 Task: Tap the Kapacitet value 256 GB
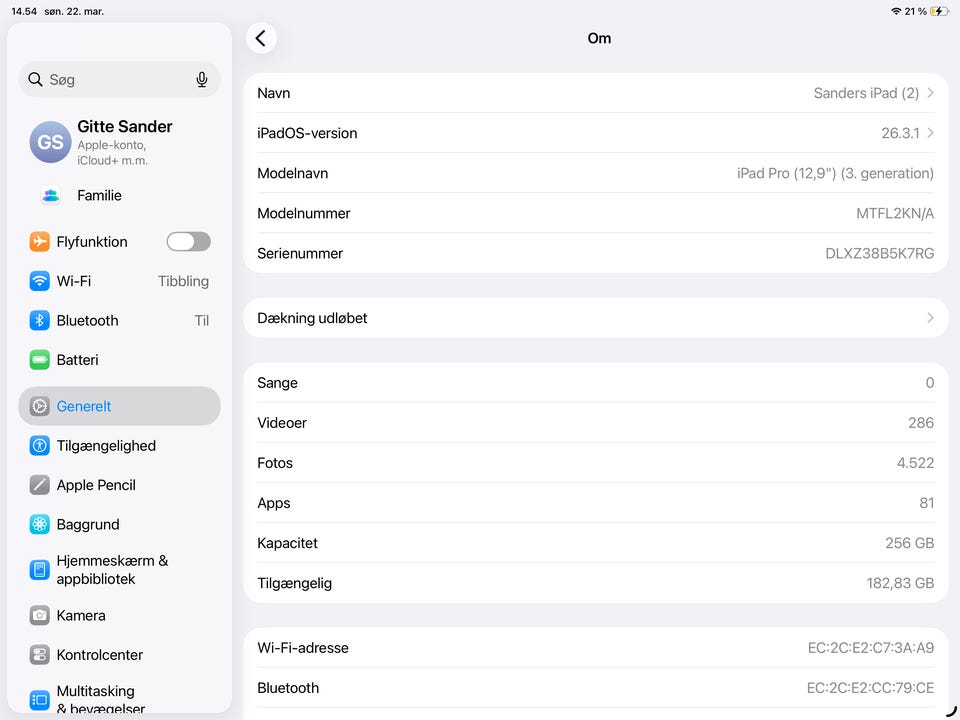(x=909, y=543)
